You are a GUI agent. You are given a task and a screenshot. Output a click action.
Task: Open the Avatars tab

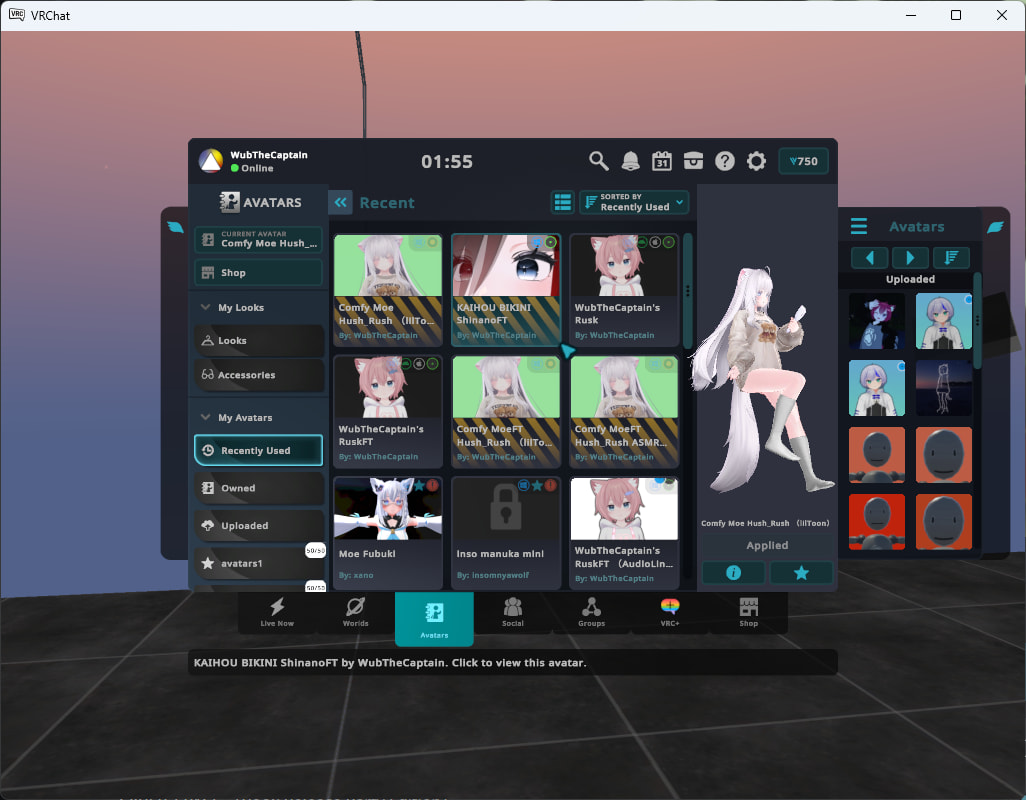pos(434,618)
